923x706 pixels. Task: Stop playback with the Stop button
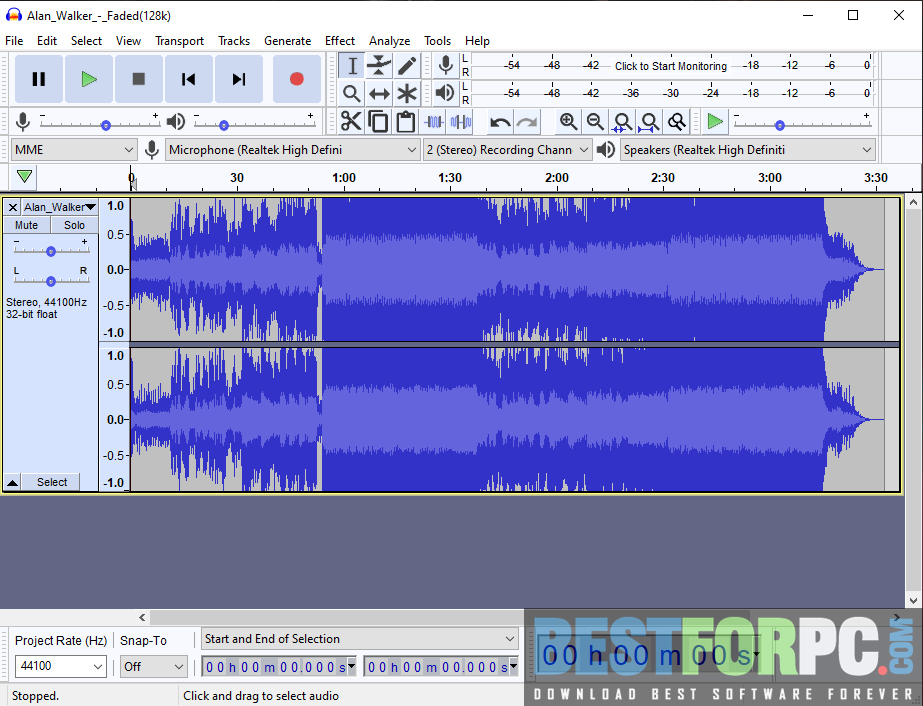[139, 79]
